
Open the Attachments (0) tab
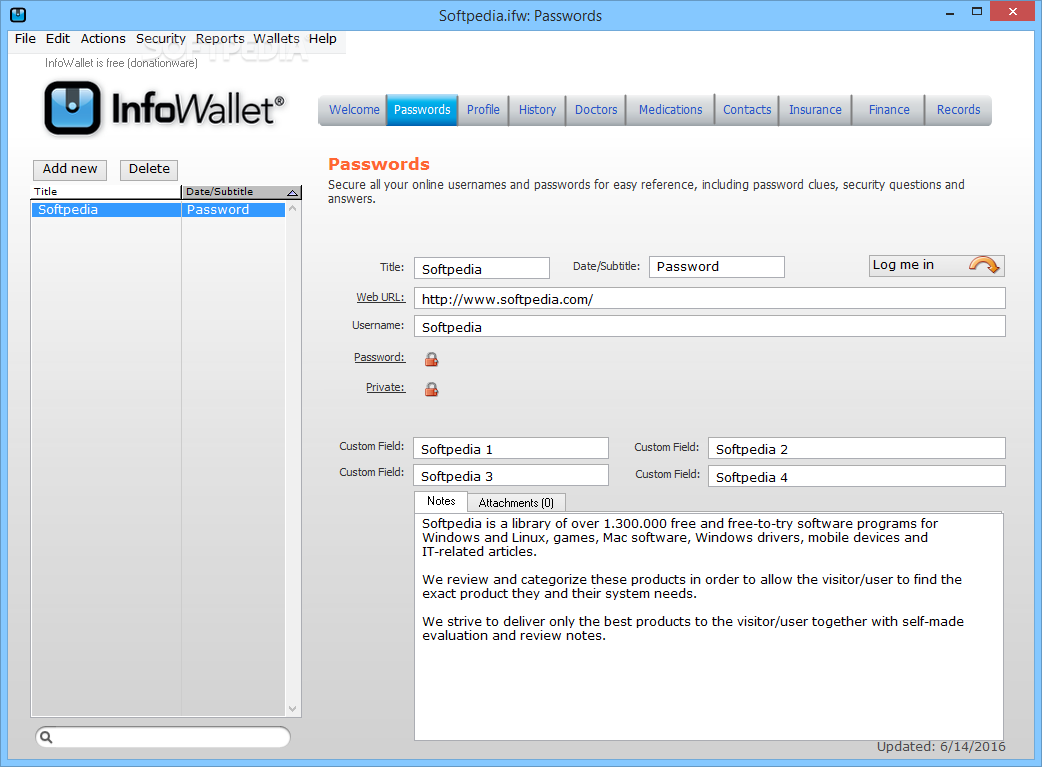pyautogui.click(x=516, y=502)
